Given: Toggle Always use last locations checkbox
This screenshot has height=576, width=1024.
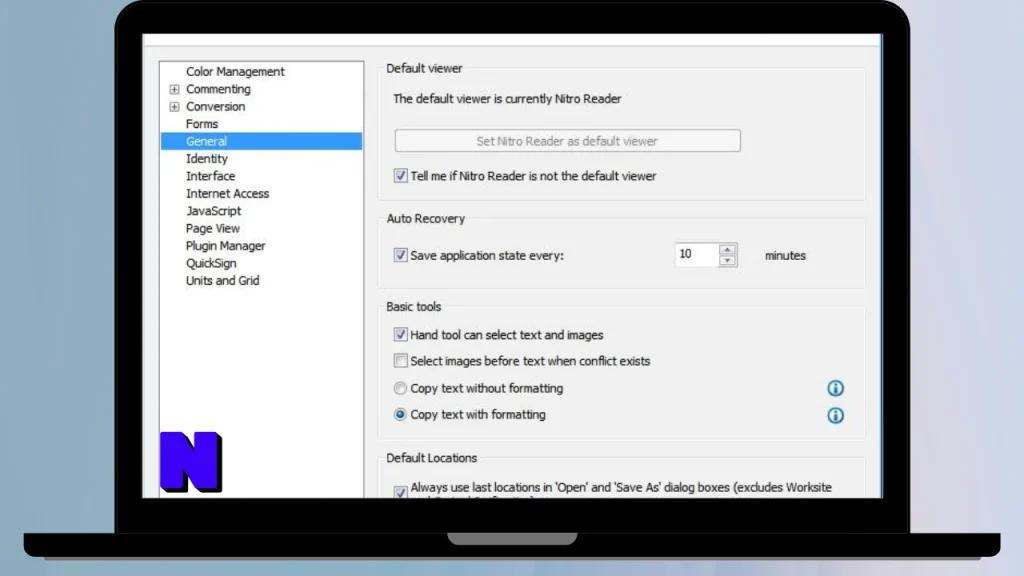Looking at the screenshot, I should (400, 492).
